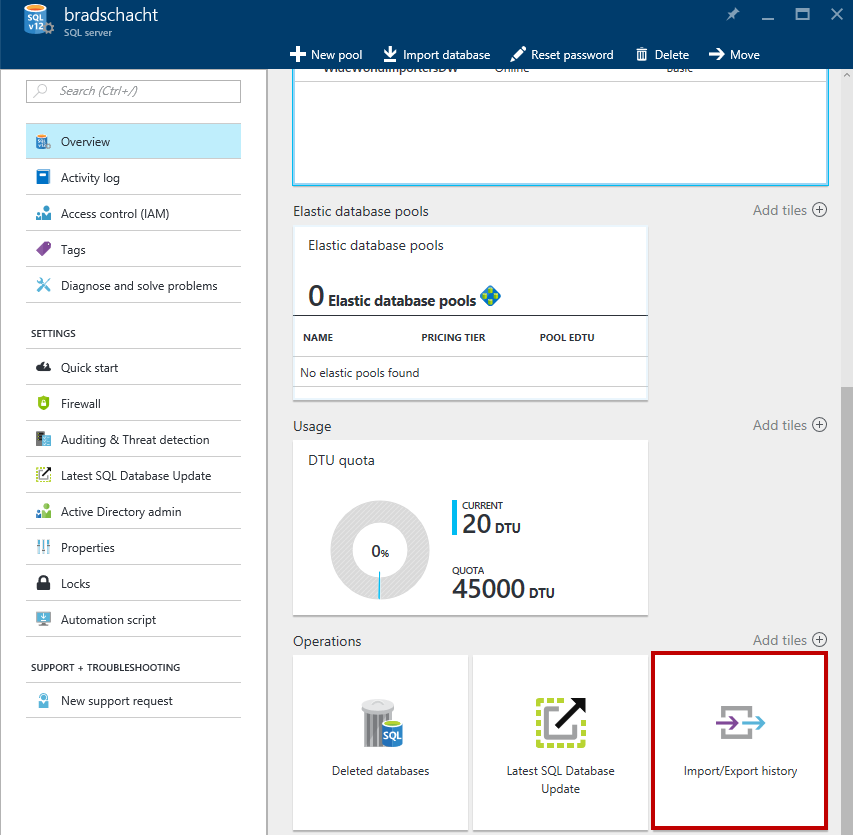
Task: Click the bradschacht blade title
Action: pos(111,15)
